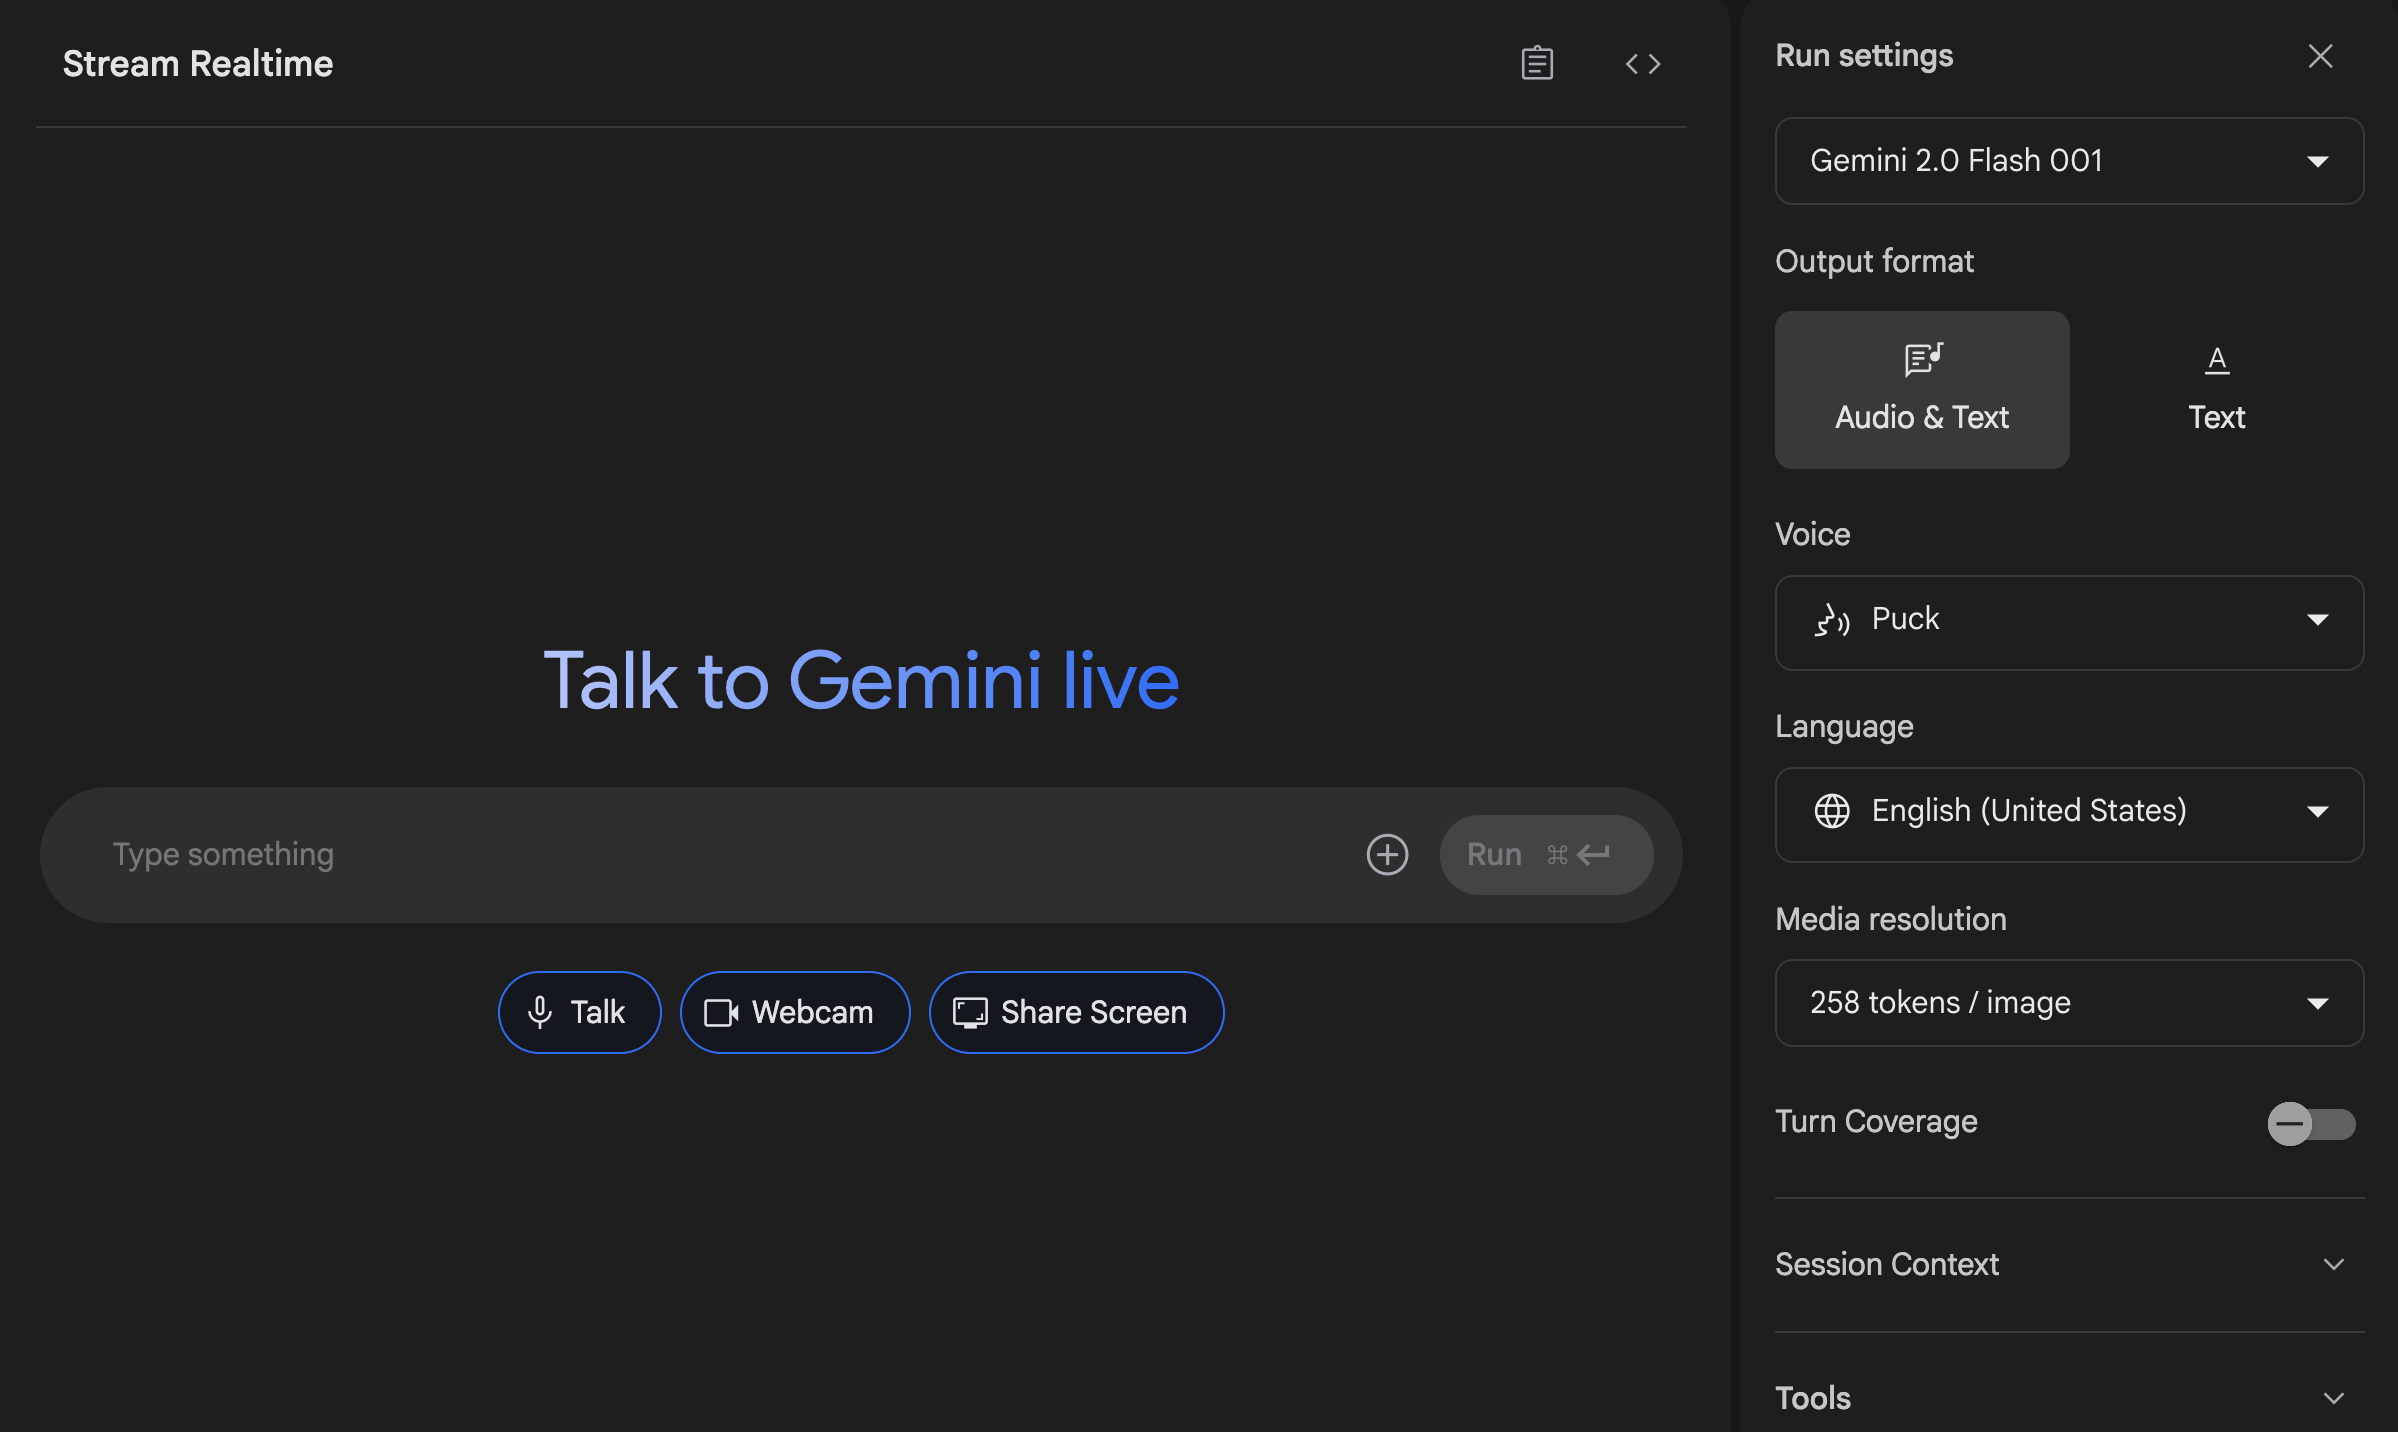Click the Run button
2398x1432 pixels.
pos(1546,855)
